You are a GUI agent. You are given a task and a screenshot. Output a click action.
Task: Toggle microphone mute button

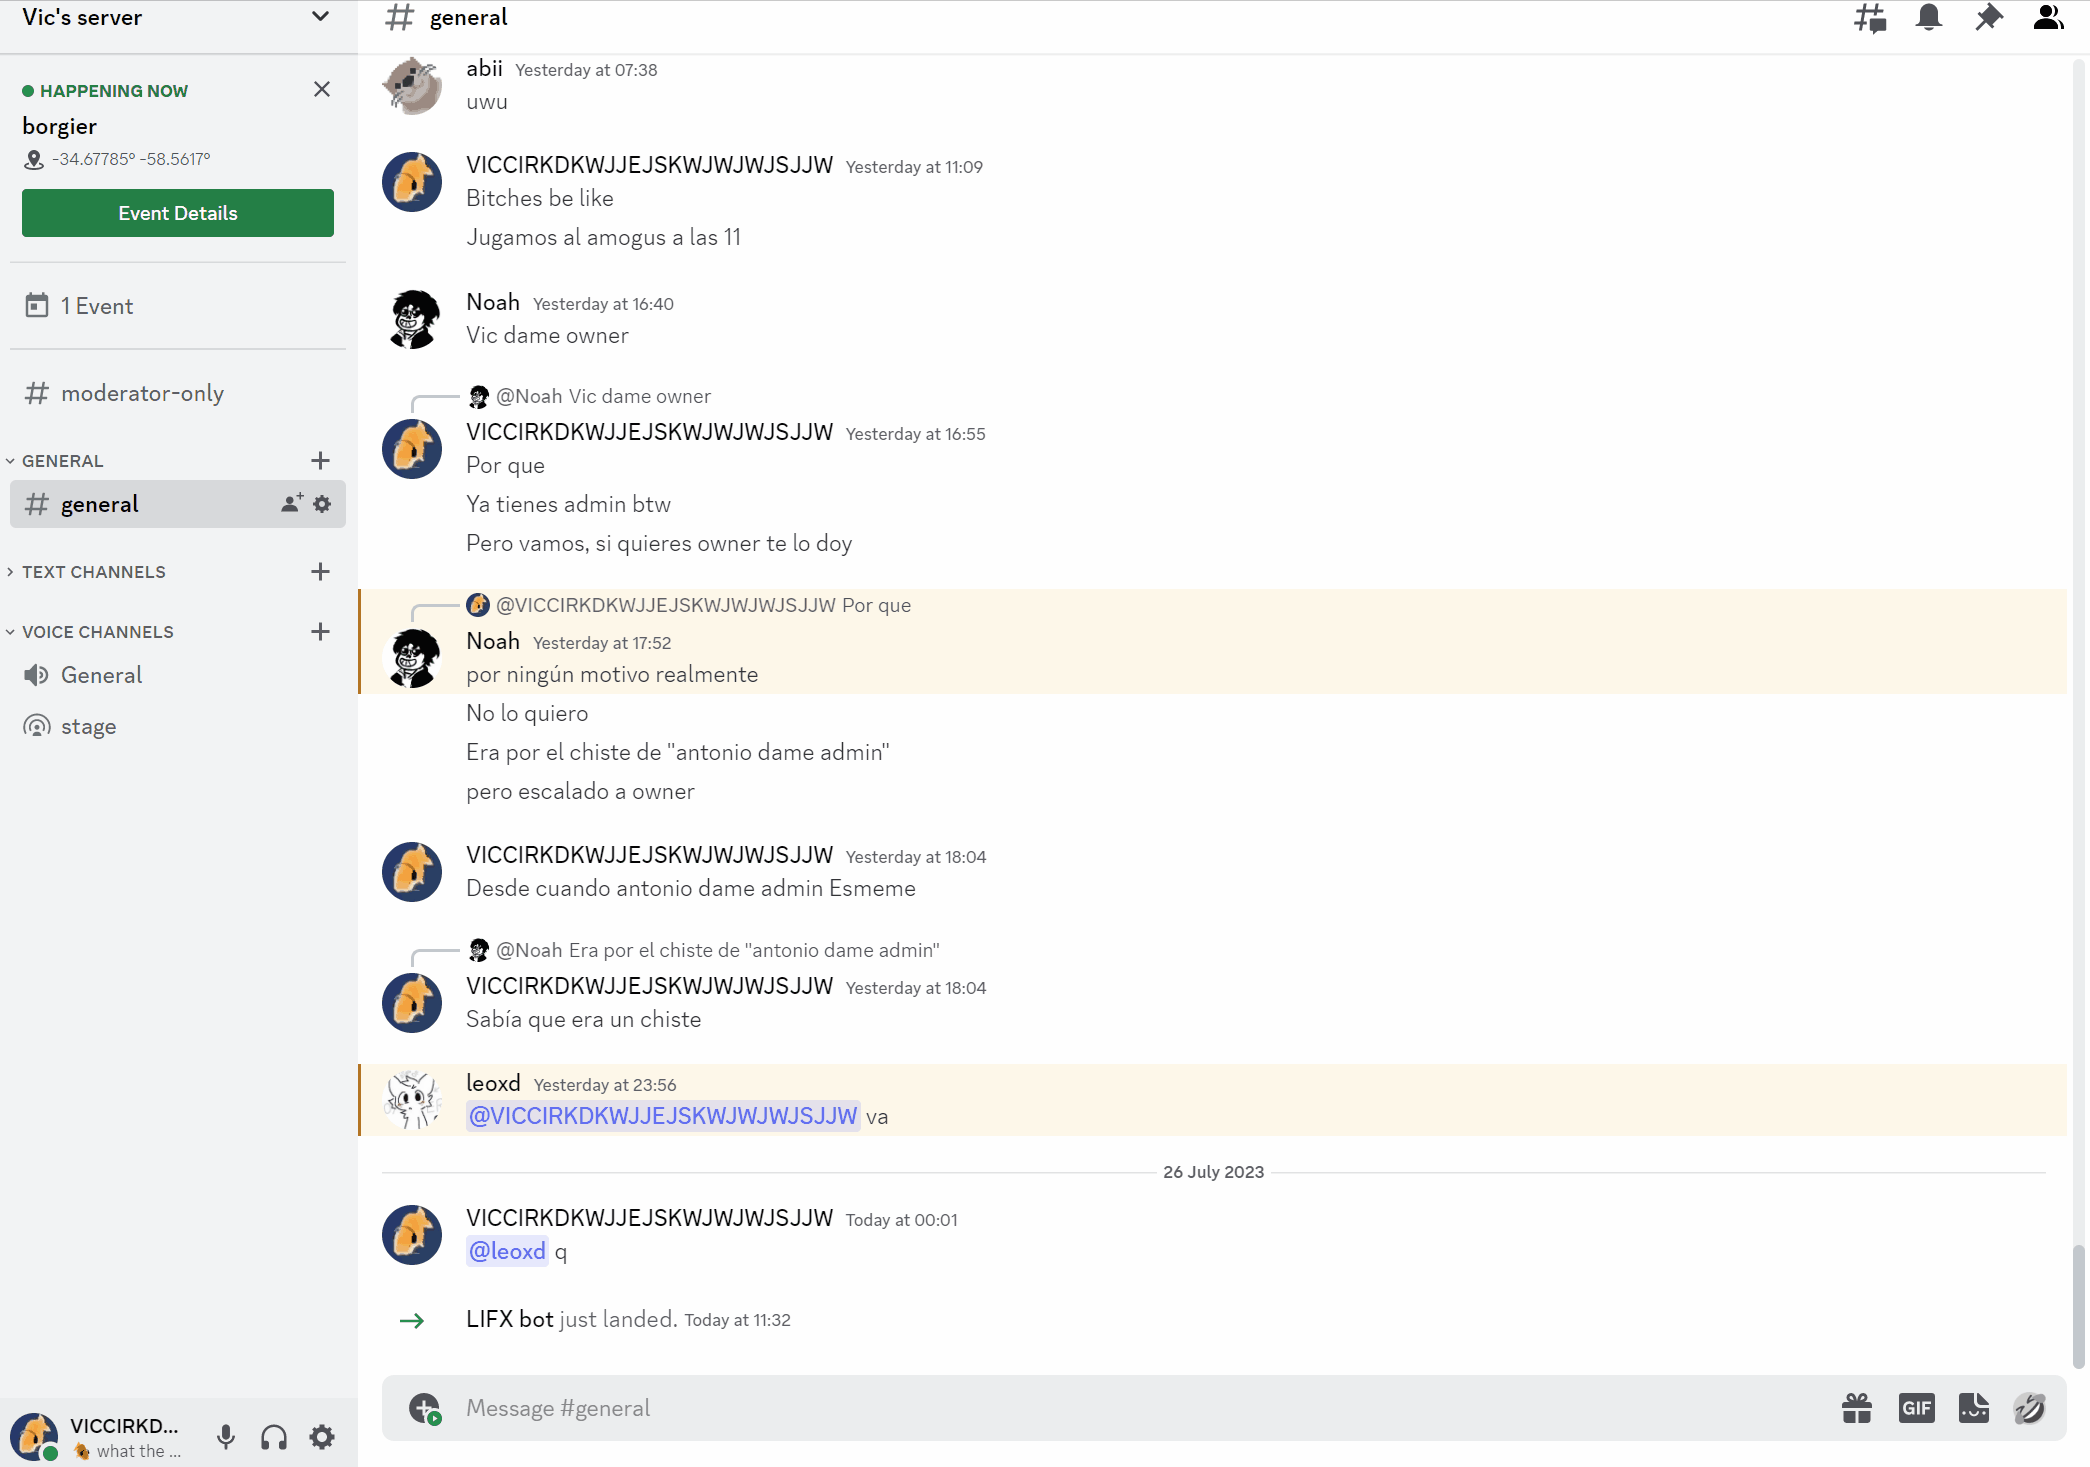224,1437
